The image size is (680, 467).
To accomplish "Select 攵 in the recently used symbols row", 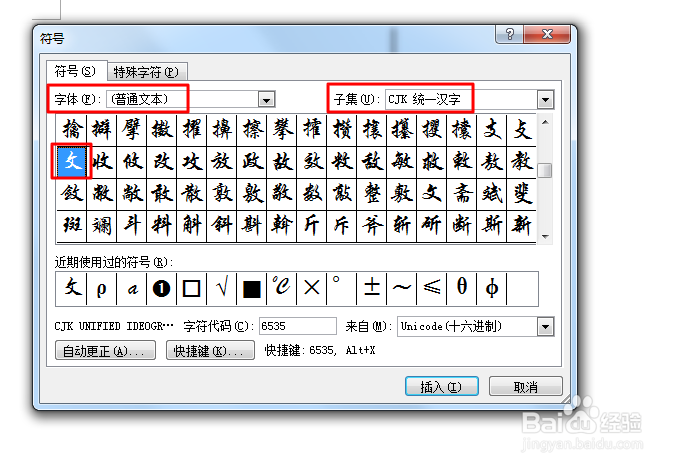I will (x=72, y=289).
